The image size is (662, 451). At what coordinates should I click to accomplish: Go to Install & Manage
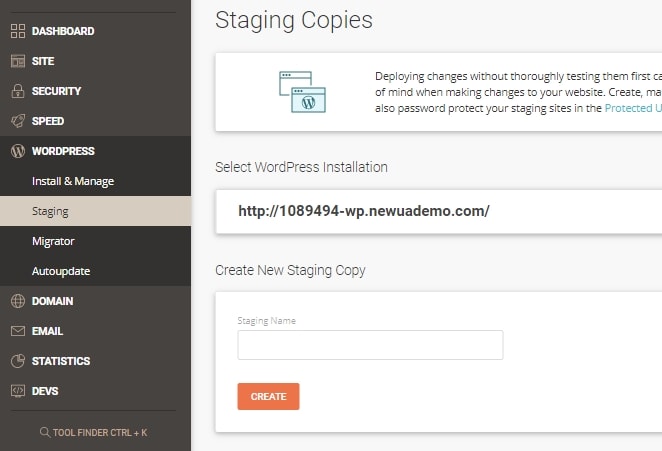(73, 181)
